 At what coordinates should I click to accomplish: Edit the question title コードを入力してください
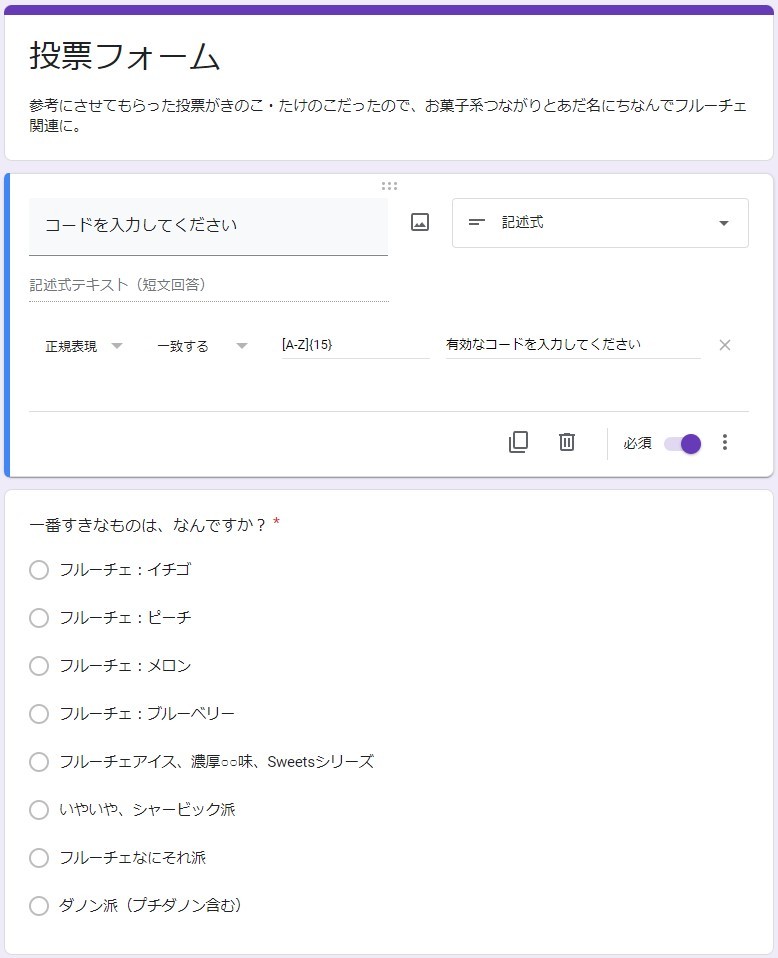208,225
